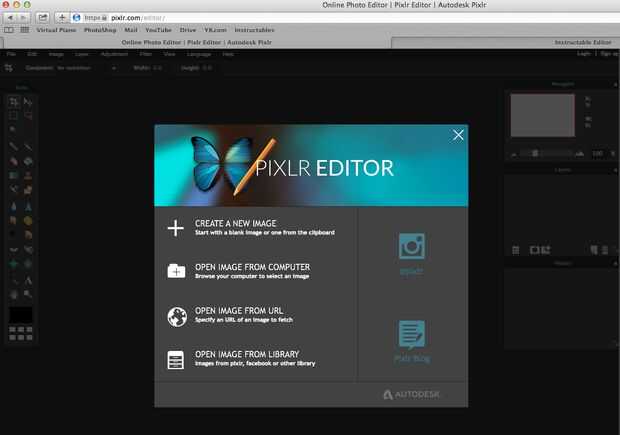Select the Type text tool
This screenshot has width=620, height=435.
28,281
